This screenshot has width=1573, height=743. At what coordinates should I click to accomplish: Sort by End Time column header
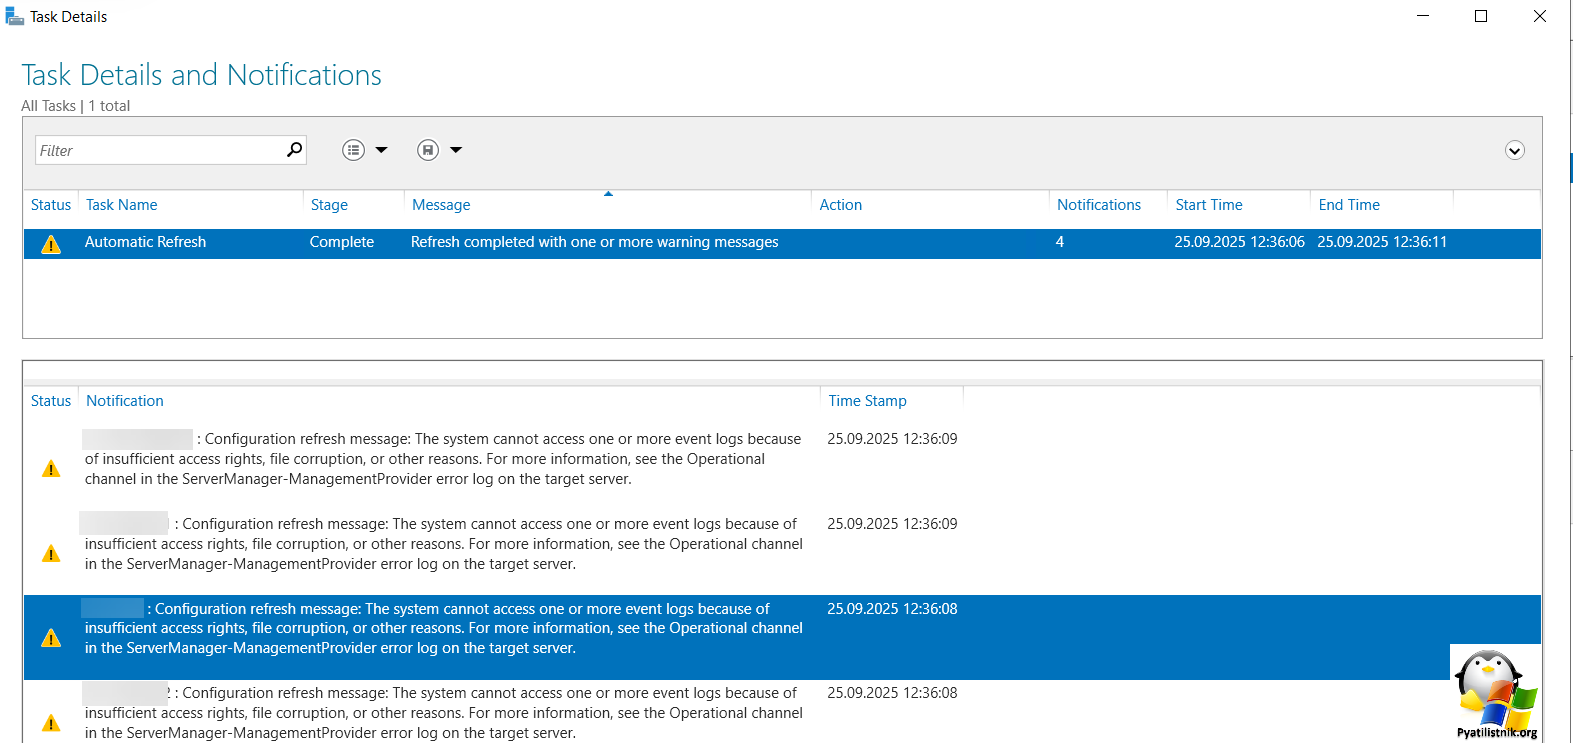point(1349,204)
